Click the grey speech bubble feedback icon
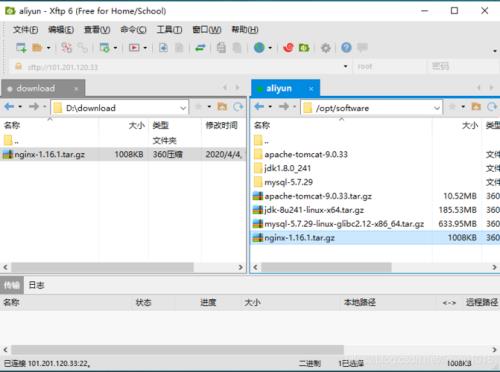The image size is (500, 372). 362,47
